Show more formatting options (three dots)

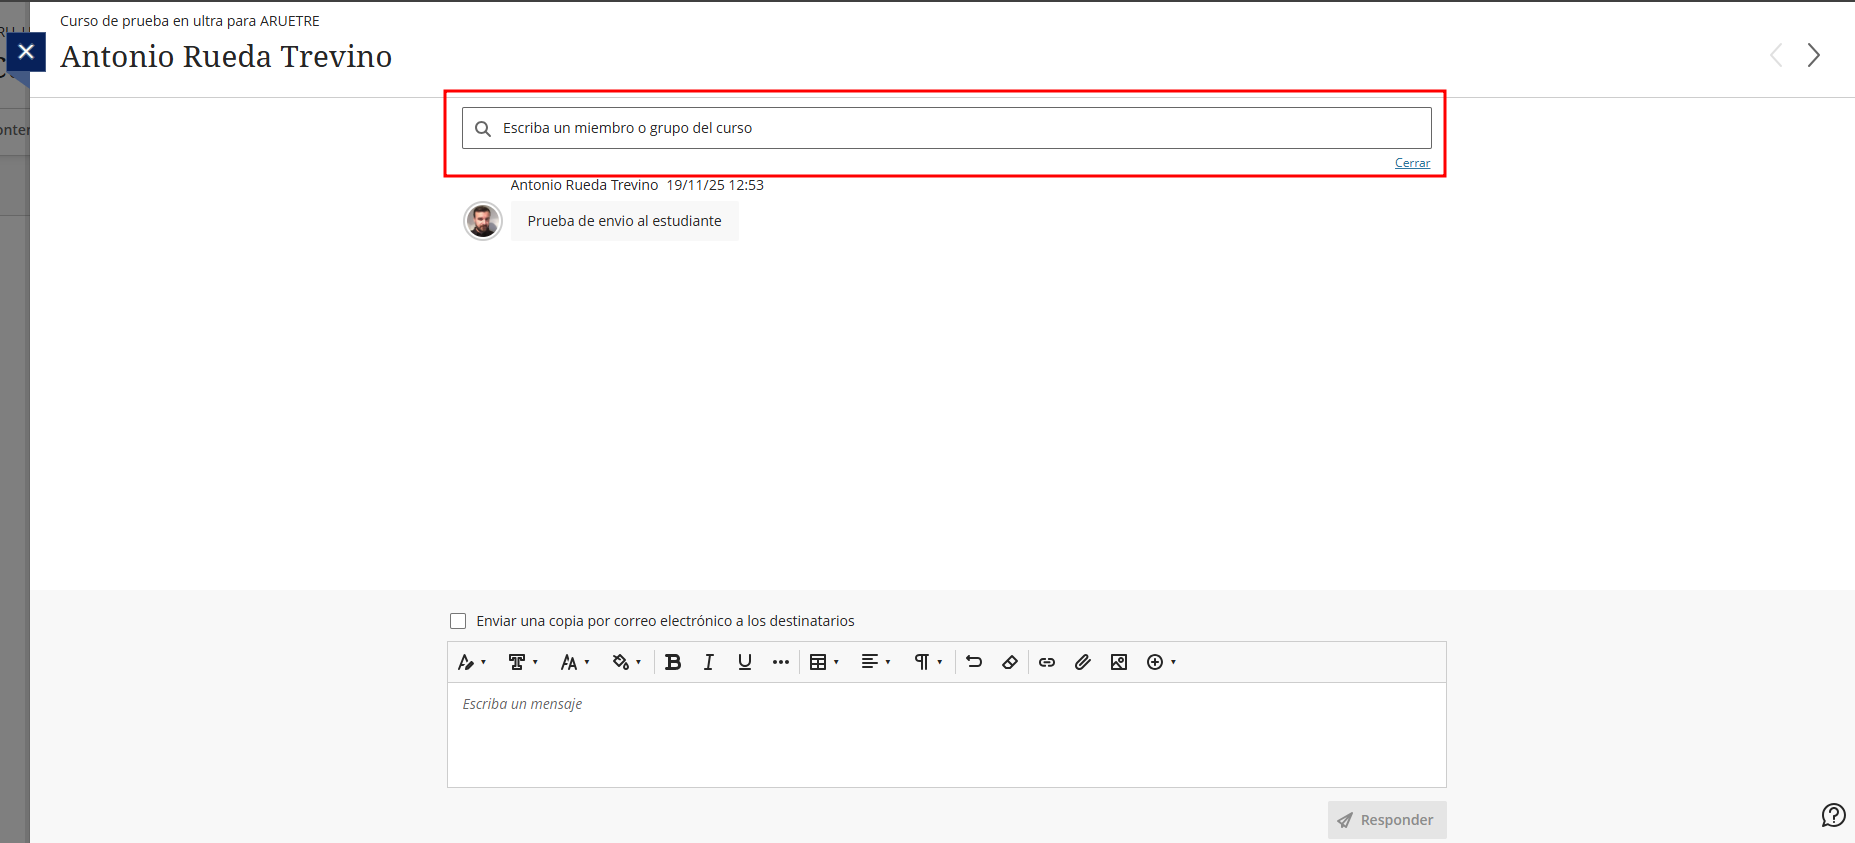(x=781, y=662)
